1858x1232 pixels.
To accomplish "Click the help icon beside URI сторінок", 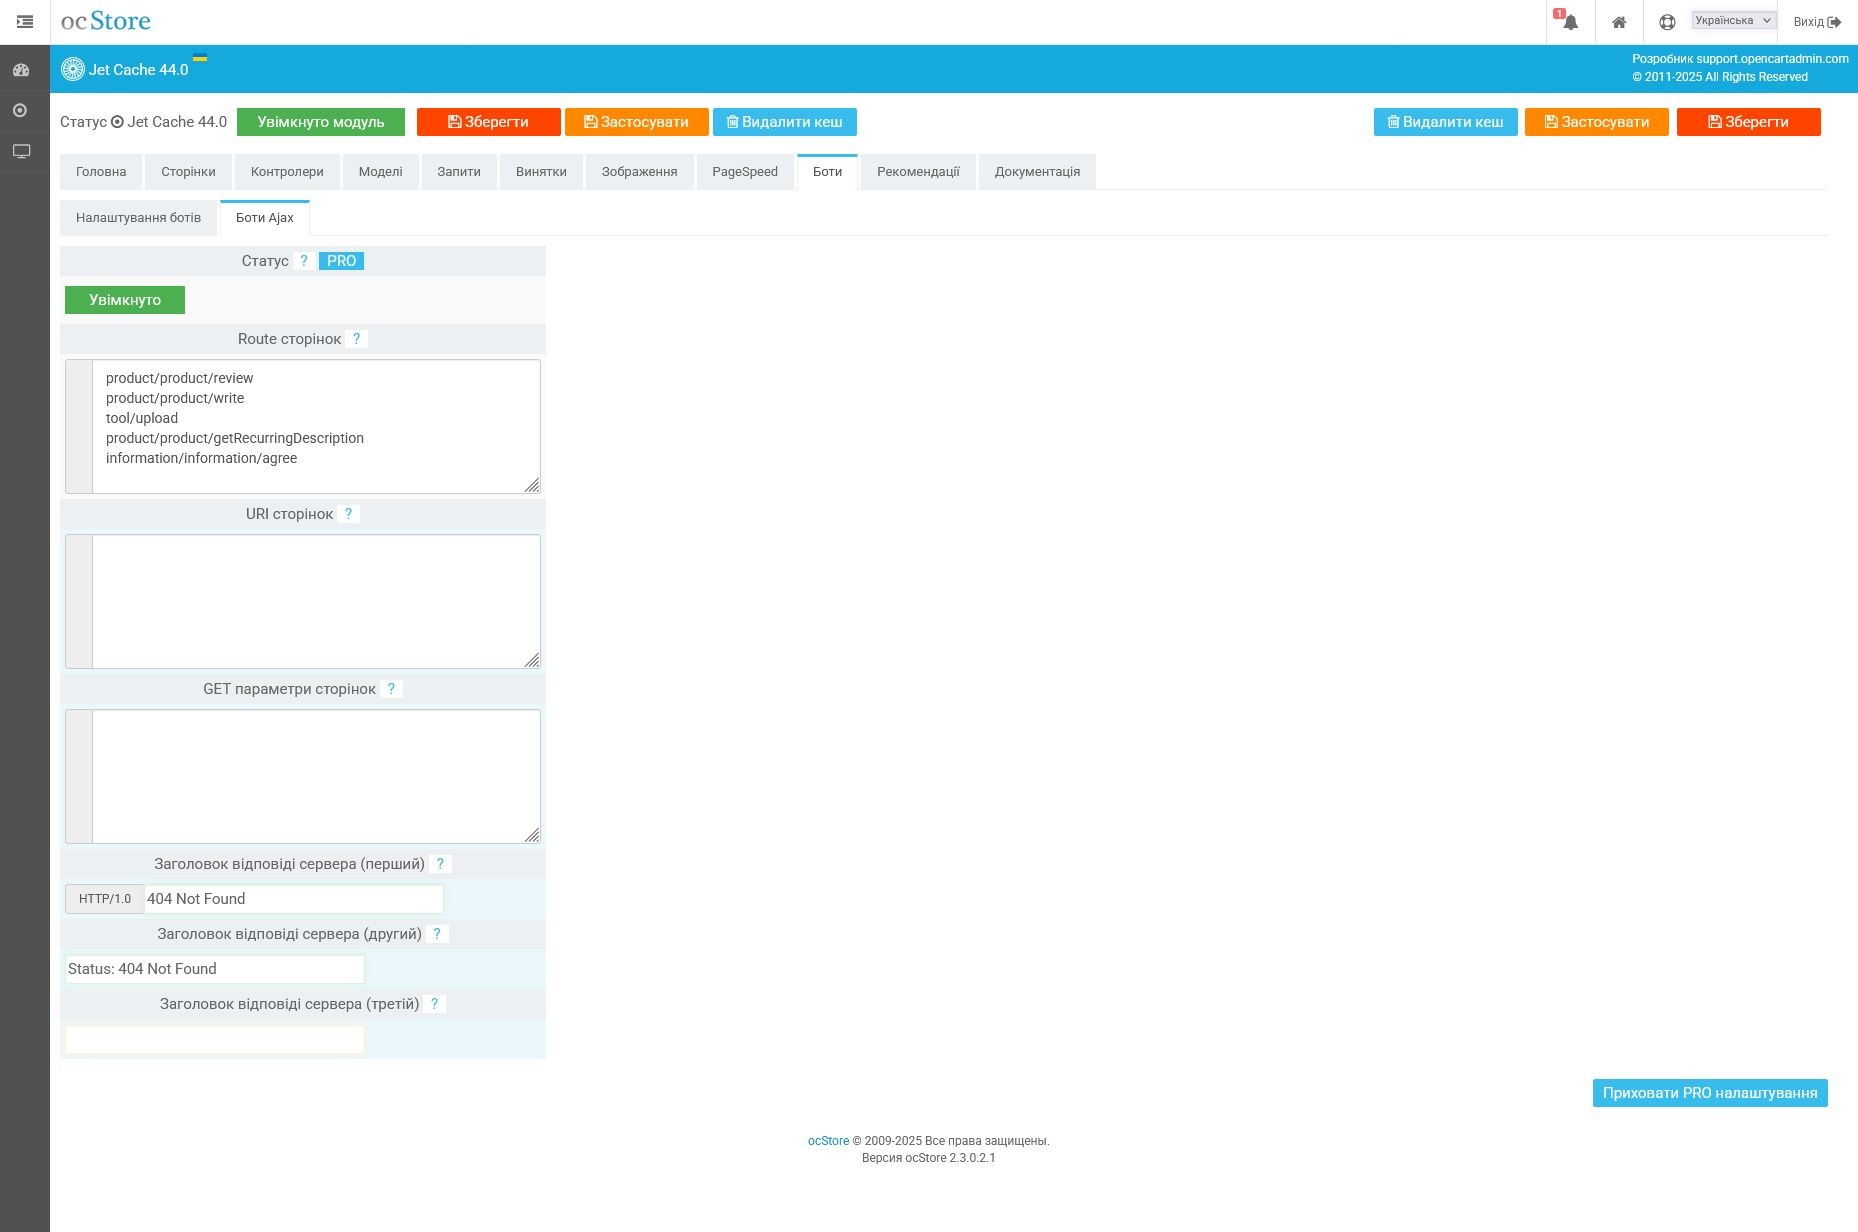I will [x=348, y=514].
